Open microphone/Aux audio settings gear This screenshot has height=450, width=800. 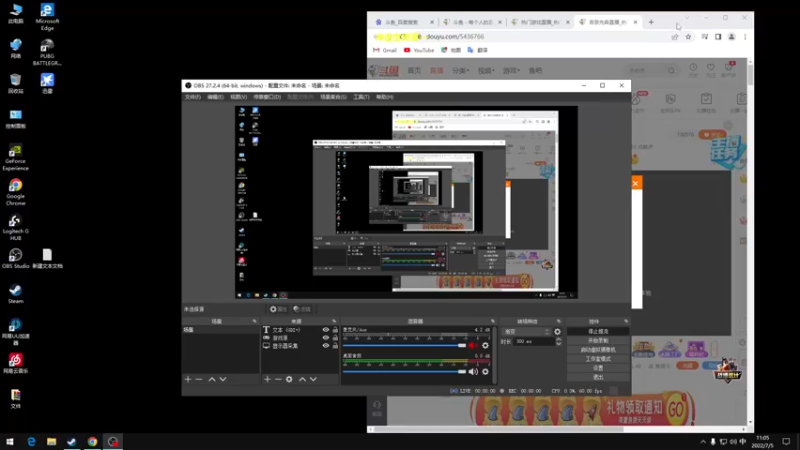point(485,345)
